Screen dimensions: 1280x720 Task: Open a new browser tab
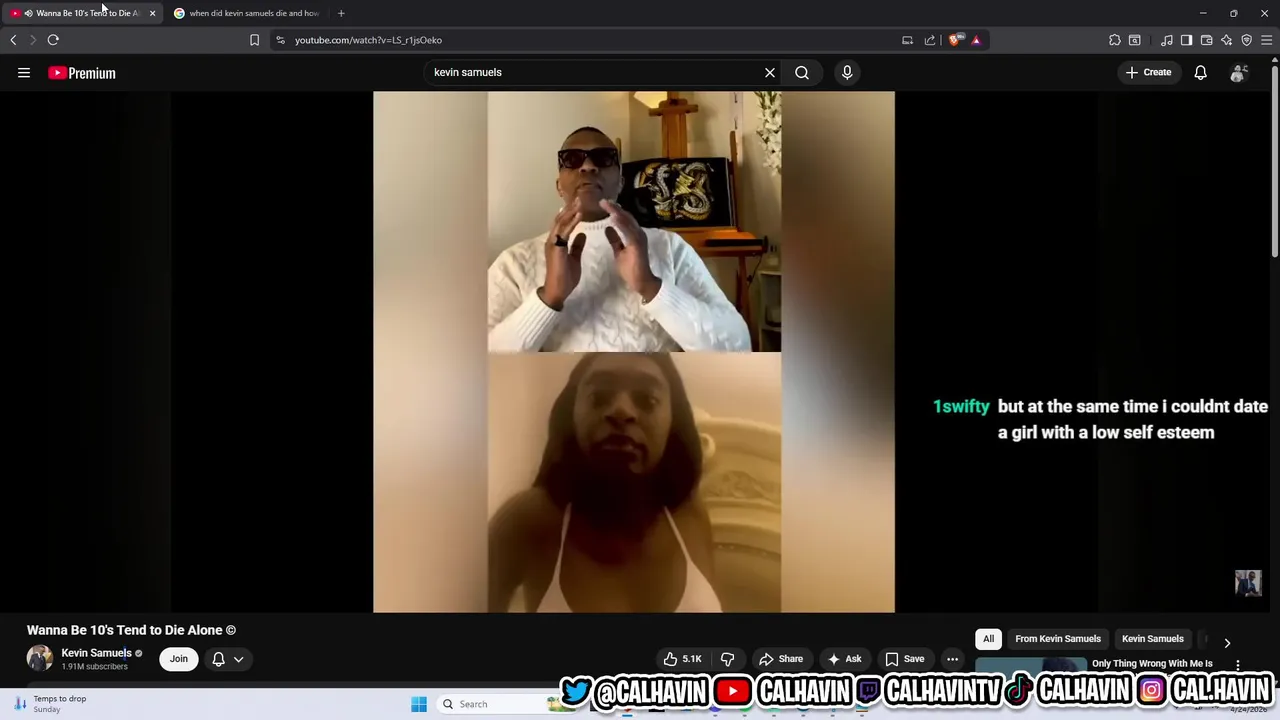[x=341, y=13]
